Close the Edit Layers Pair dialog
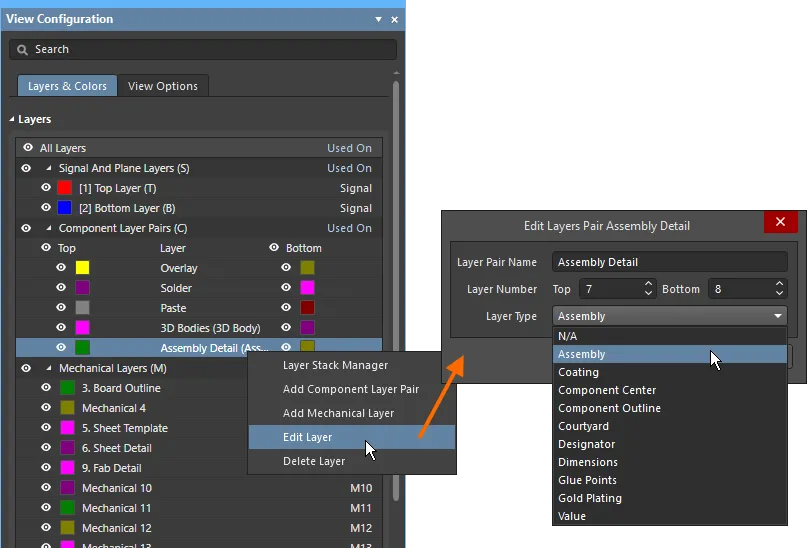Image resolution: width=807 pixels, height=548 pixels. click(x=781, y=222)
